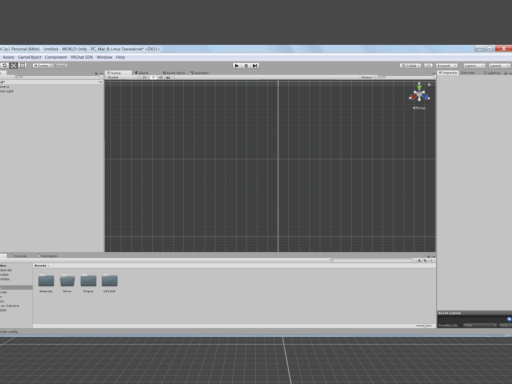The height and width of the screenshot is (384, 512).
Task: Open the Layers dropdown
Action: (x=474, y=66)
